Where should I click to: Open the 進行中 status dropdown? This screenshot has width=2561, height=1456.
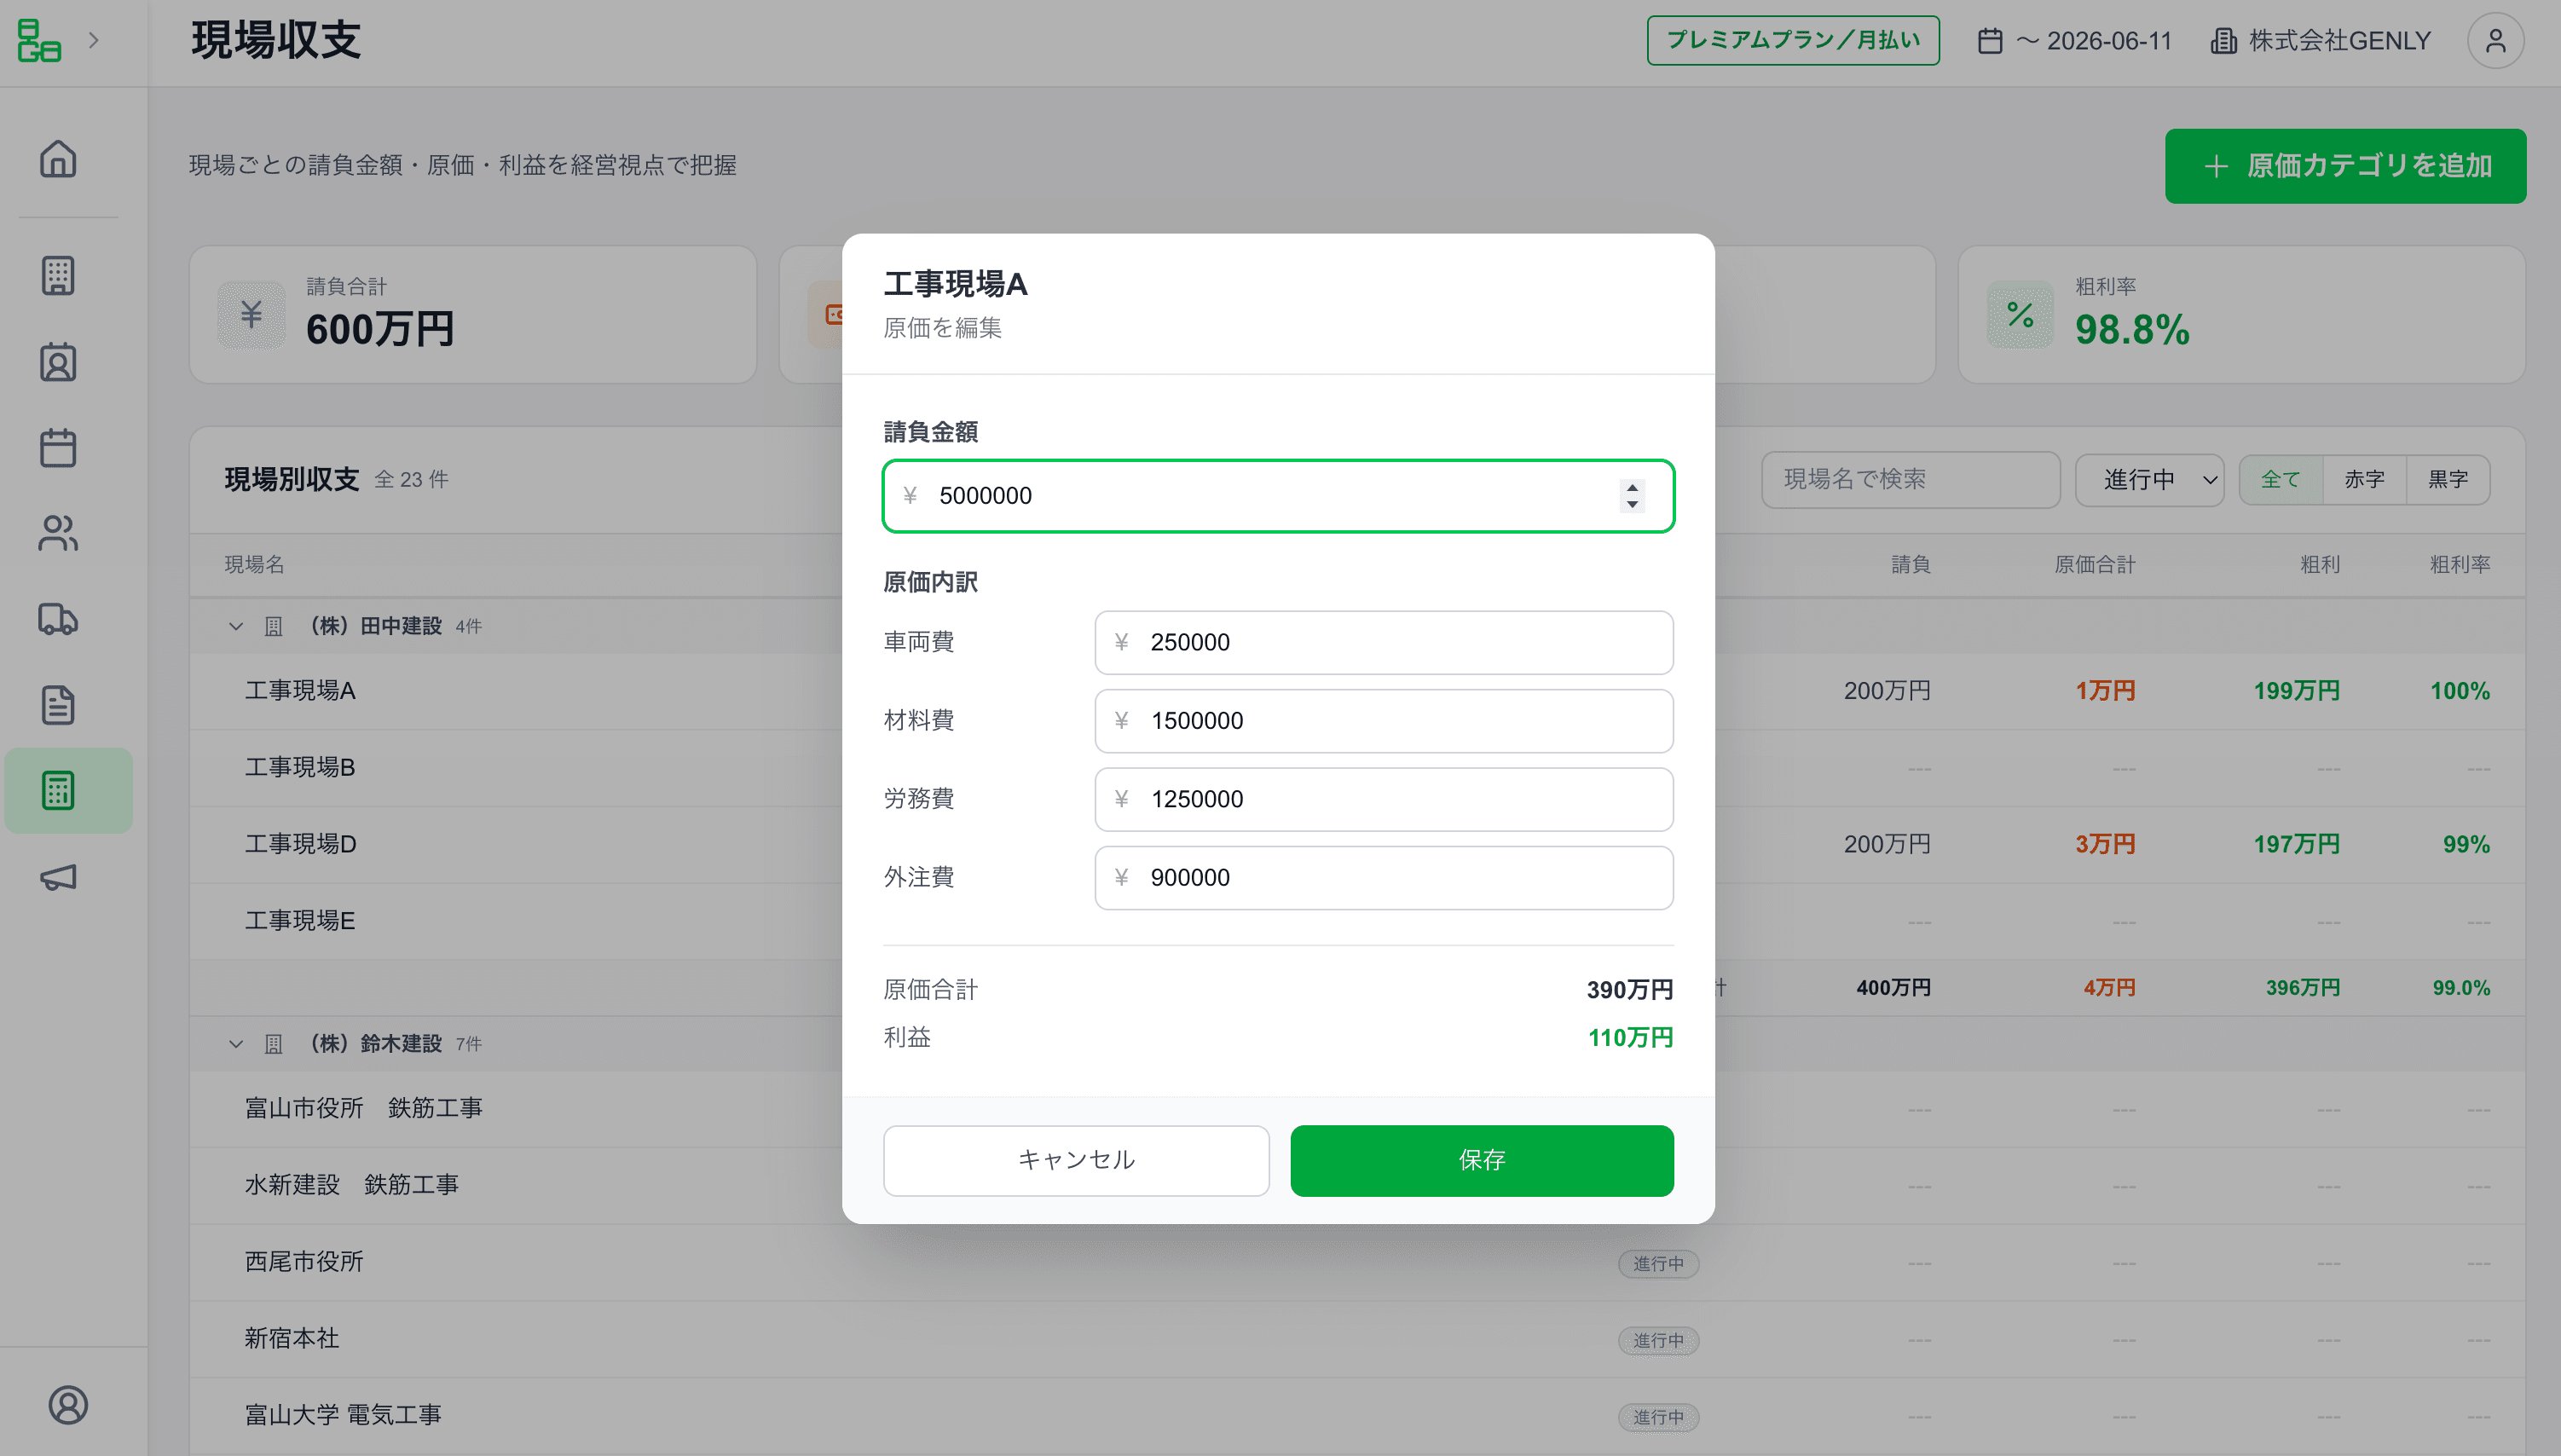(2149, 480)
